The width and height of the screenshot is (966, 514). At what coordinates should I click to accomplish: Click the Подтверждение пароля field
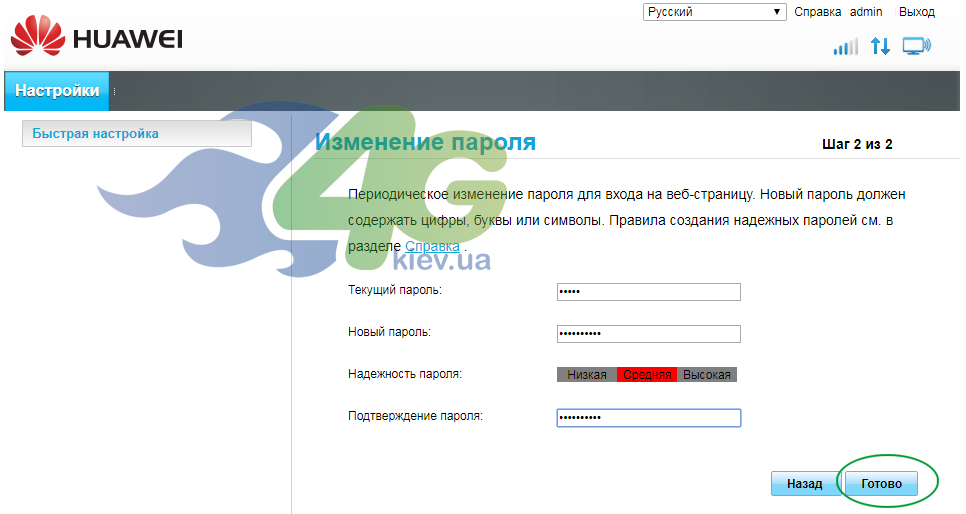coord(649,417)
